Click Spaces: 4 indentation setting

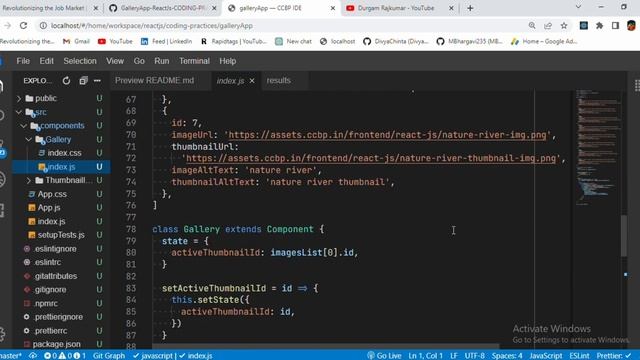[x=507, y=356]
